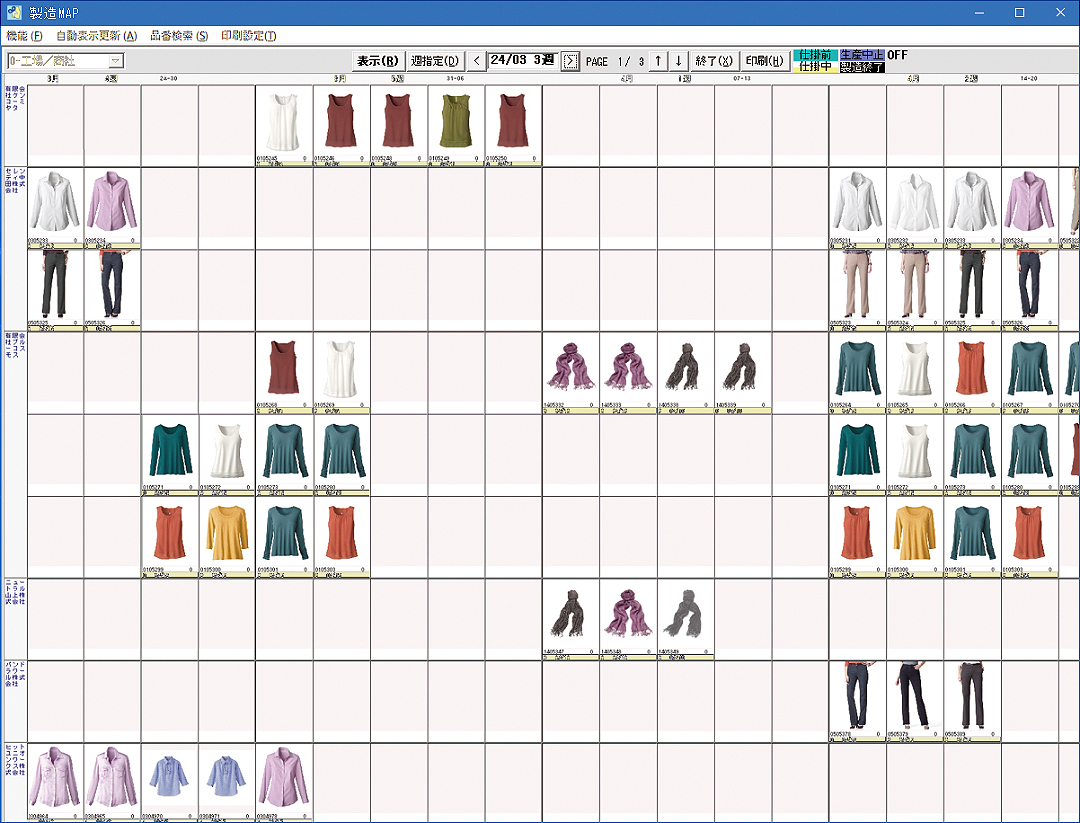Open the 自動表示更新(A) menu

pyautogui.click(x=96, y=36)
